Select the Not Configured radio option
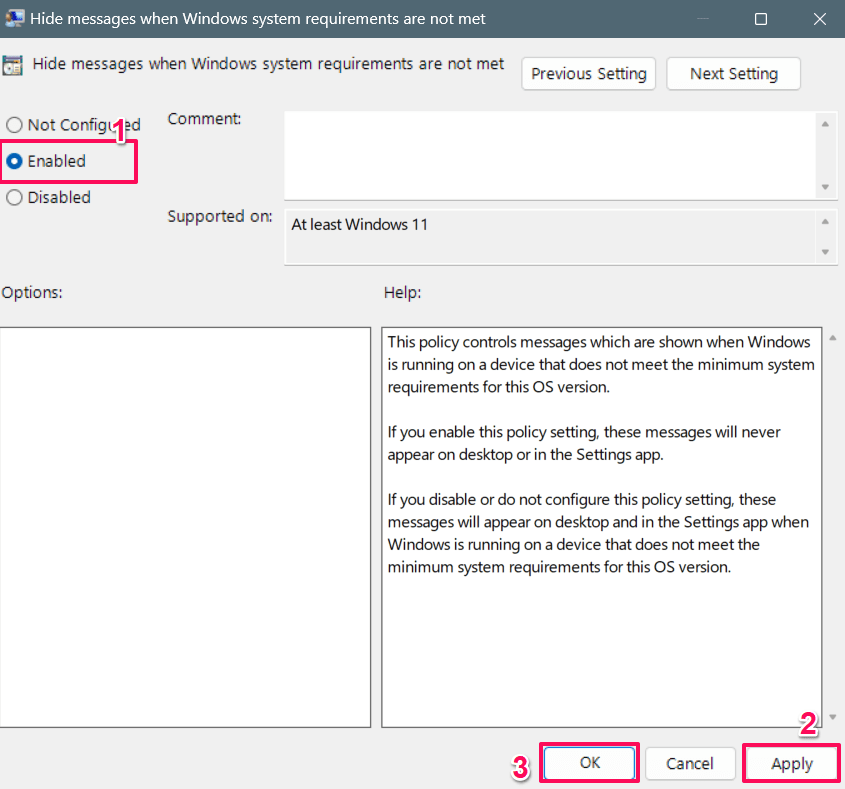 pos(14,125)
